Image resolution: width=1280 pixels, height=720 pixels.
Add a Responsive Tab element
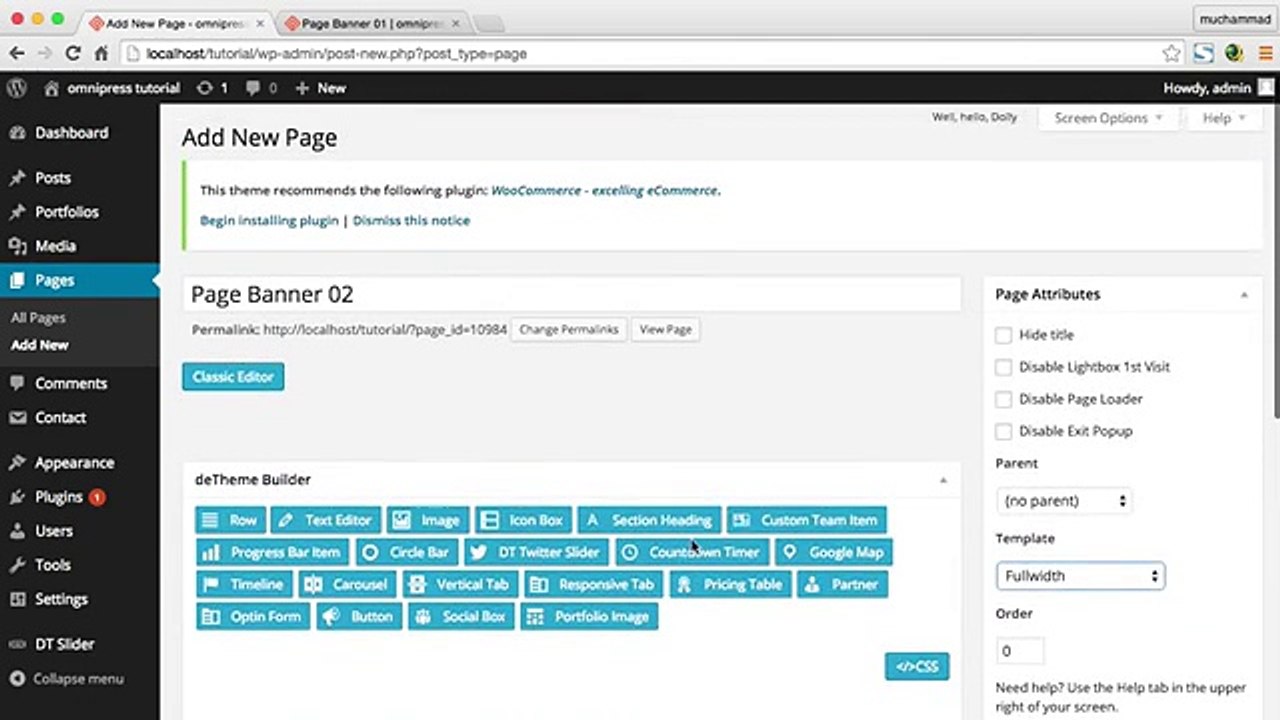pyautogui.click(x=593, y=584)
